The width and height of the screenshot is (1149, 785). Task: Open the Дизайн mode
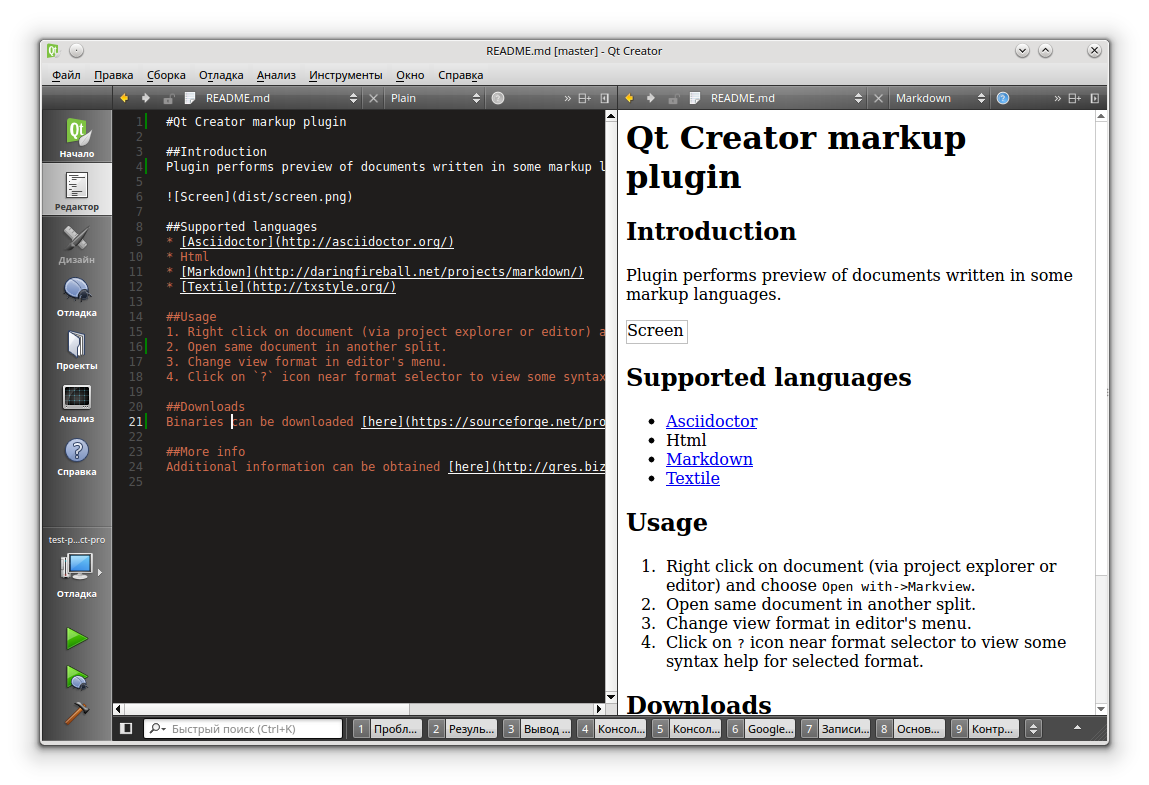coord(77,243)
